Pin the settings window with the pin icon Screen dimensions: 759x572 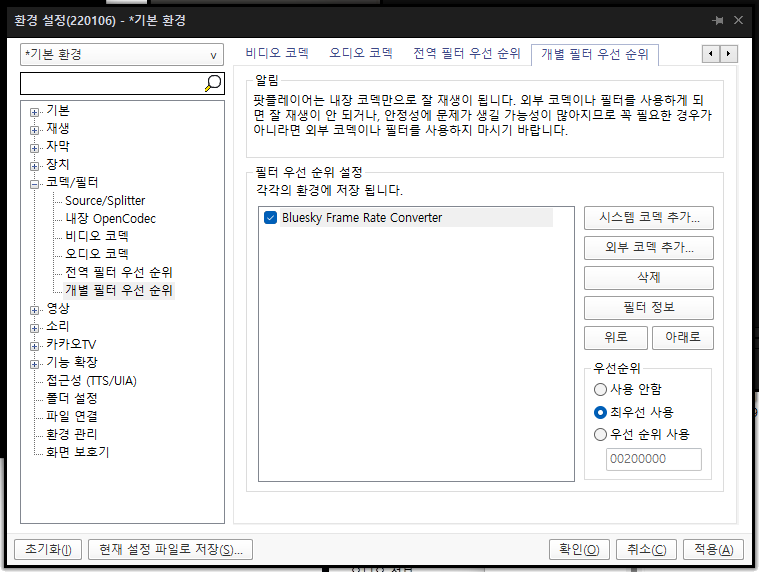tap(718, 20)
